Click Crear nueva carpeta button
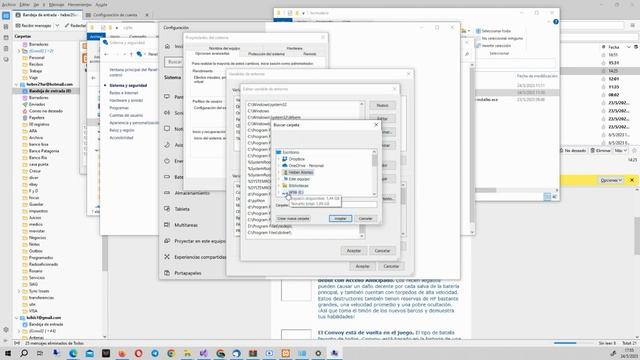Viewport: 640px width, 360px height. click(293, 218)
